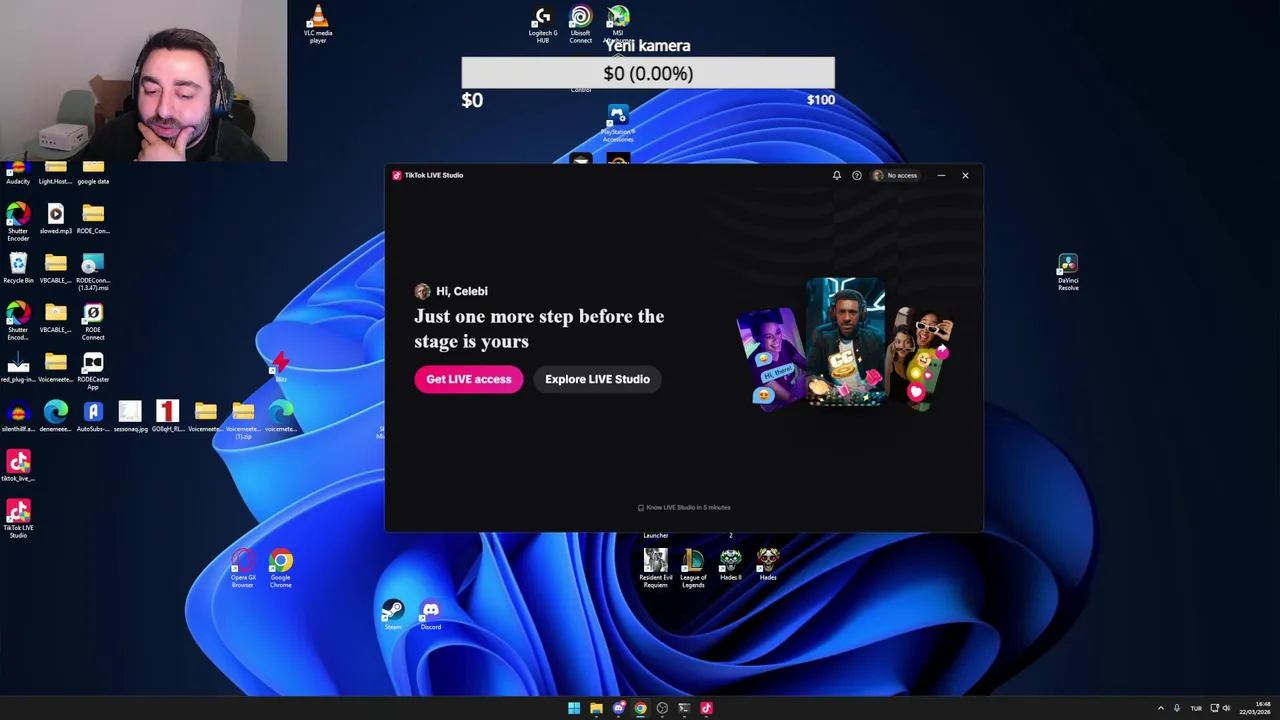The height and width of the screenshot is (720, 1280).
Task: Select DaVinci Resolve desktop icon
Action: coord(1068,272)
